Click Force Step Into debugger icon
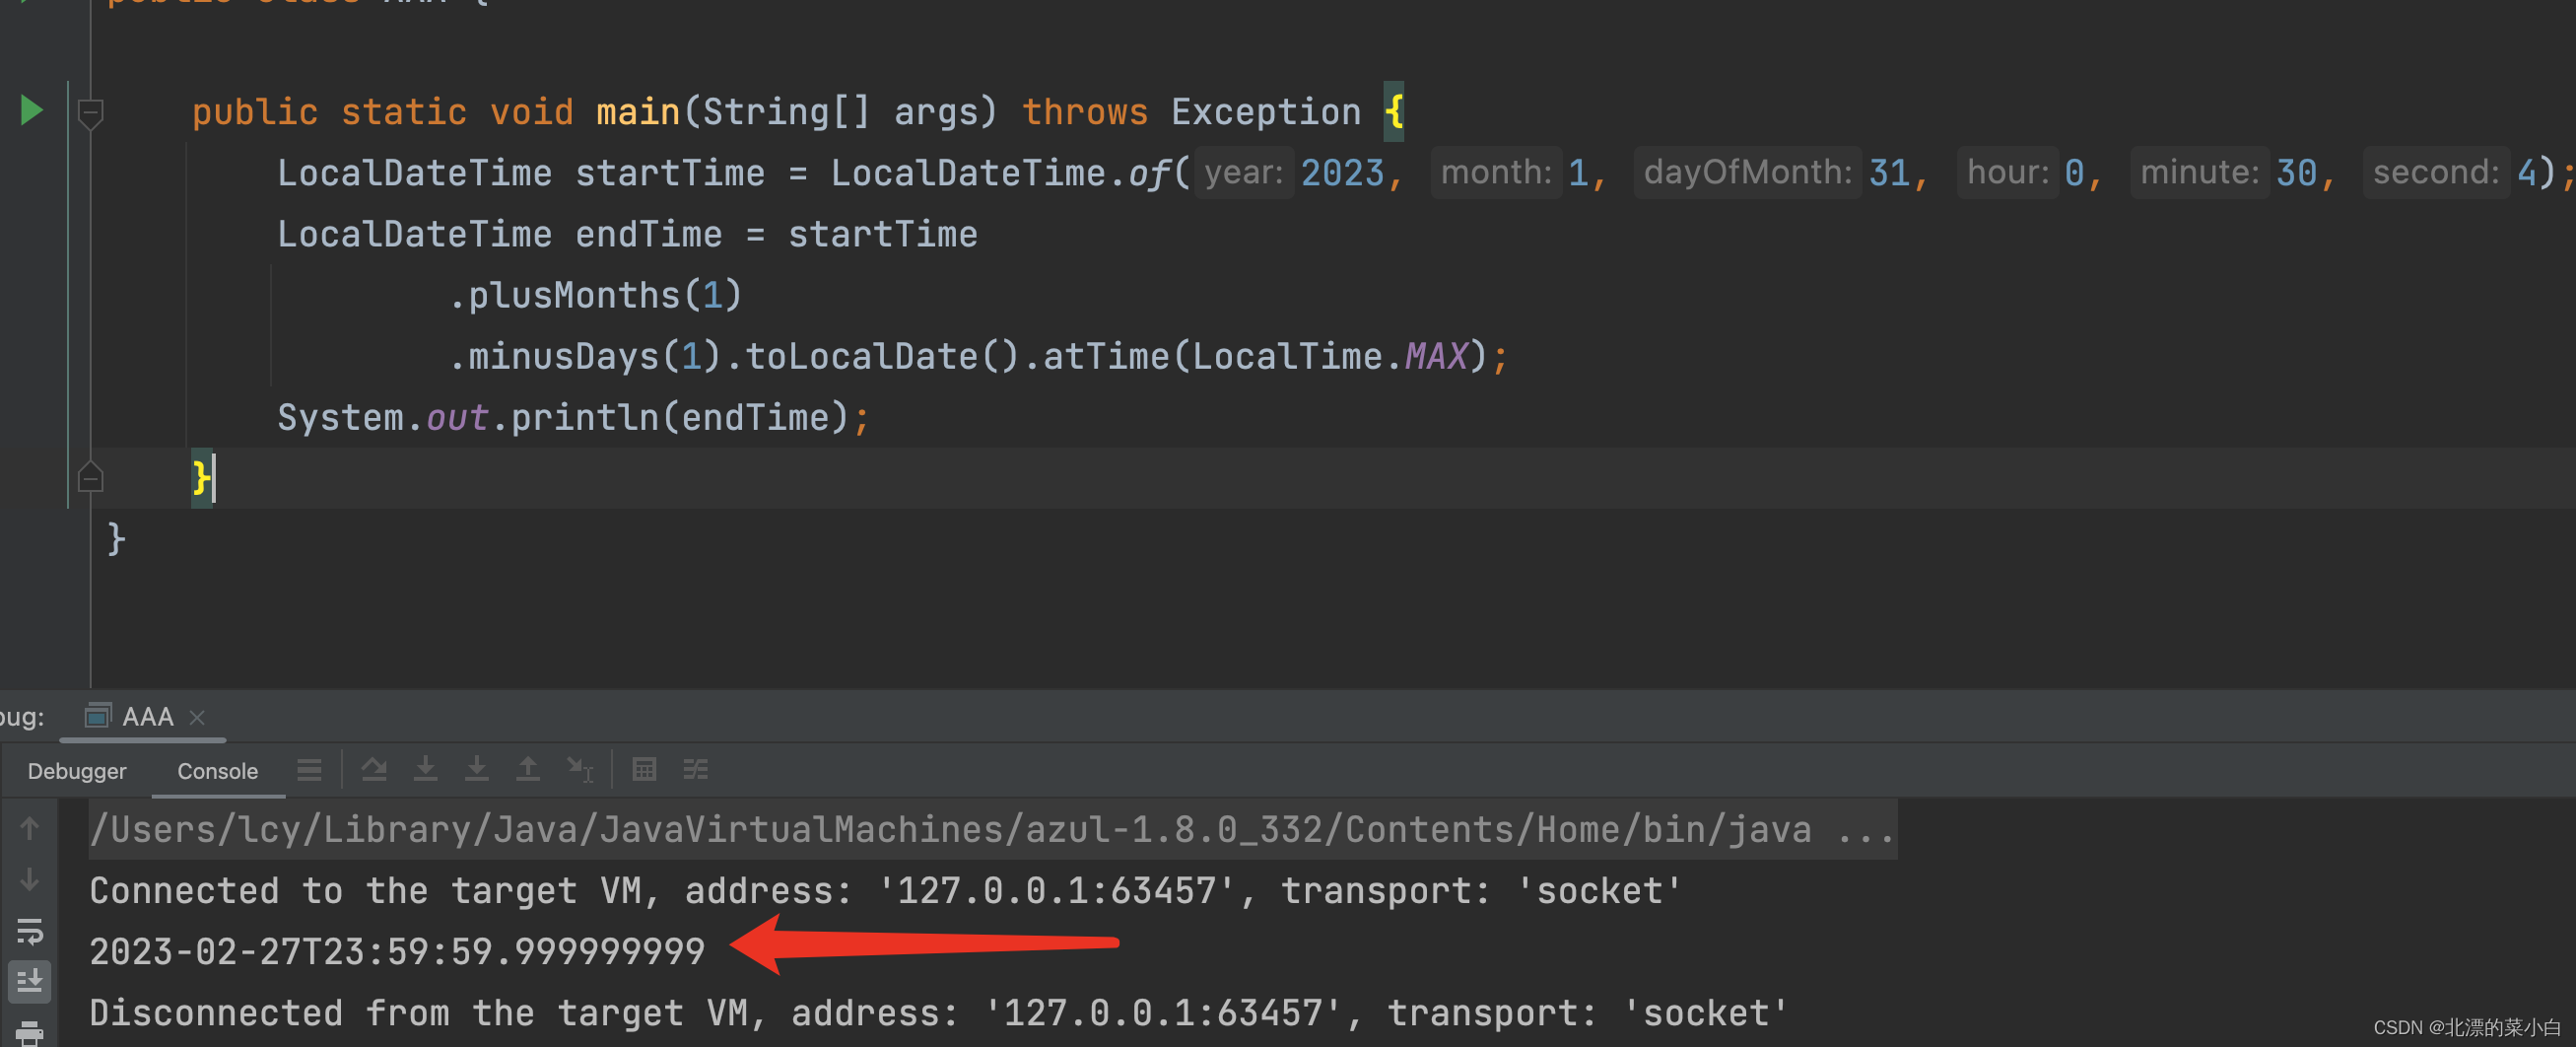 [x=477, y=769]
